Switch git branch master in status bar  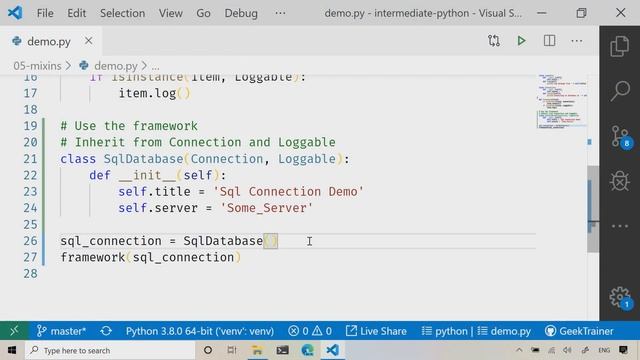pyautogui.click(x=61, y=331)
